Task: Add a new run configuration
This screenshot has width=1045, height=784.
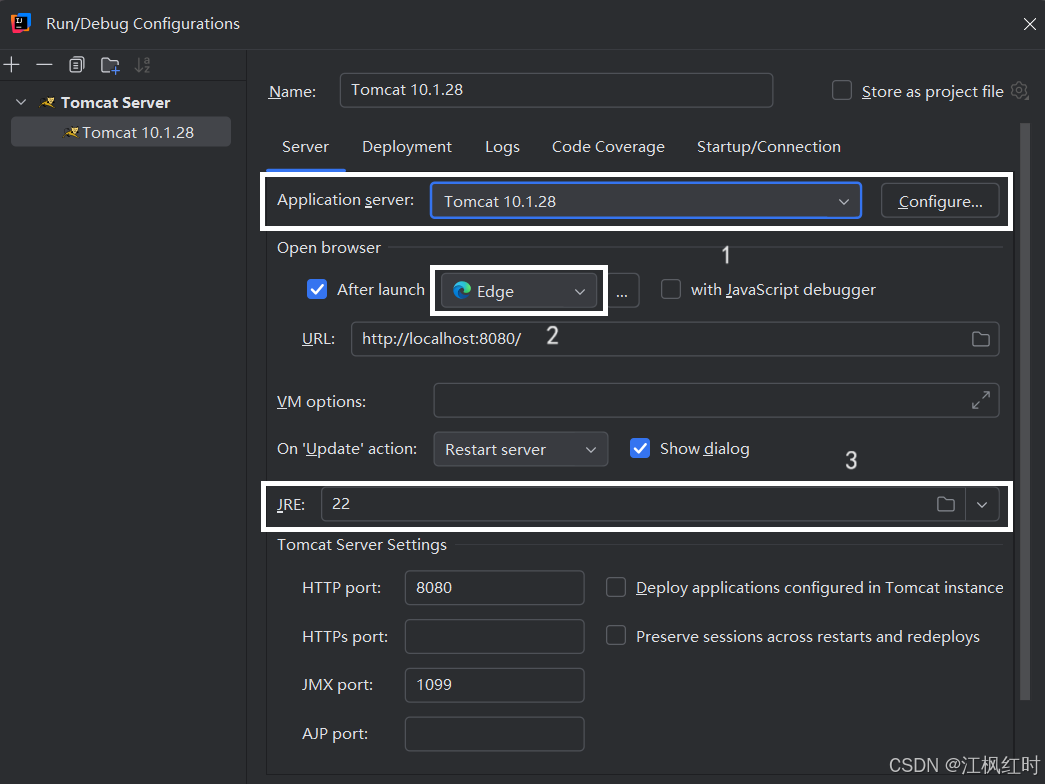Action: pos(12,65)
